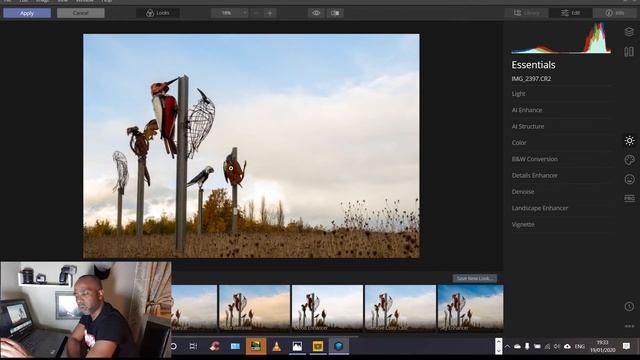Open the Layers icon in right sidebar

click(629, 32)
